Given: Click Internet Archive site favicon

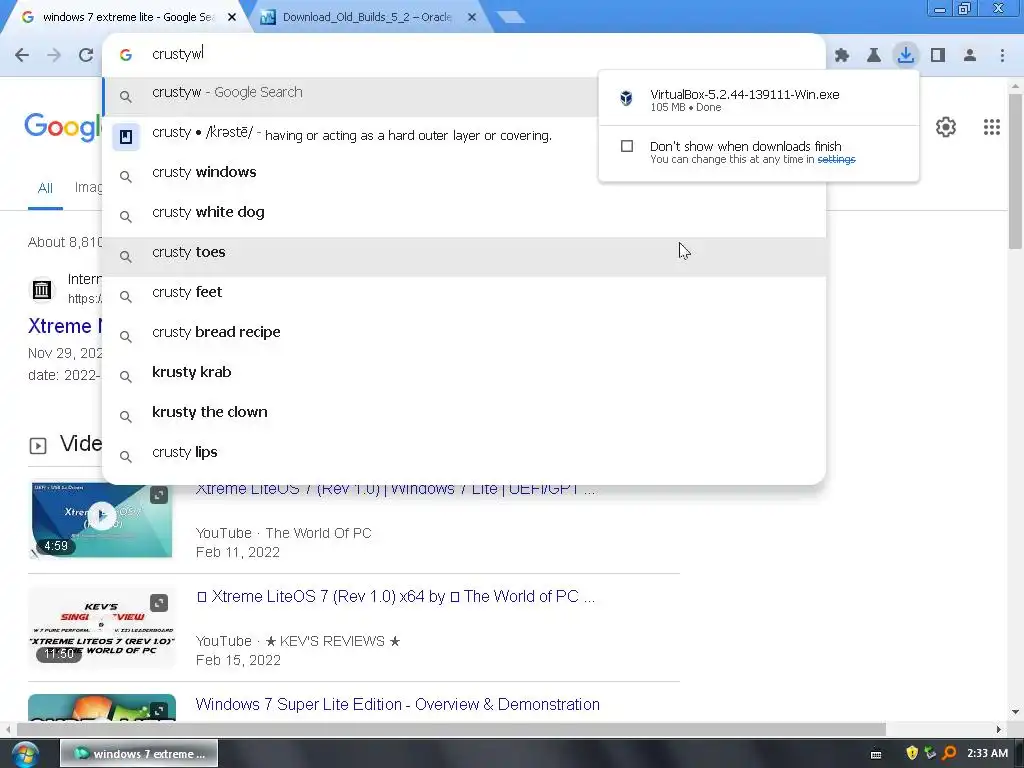Looking at the screenshot, I should [42, 289].
